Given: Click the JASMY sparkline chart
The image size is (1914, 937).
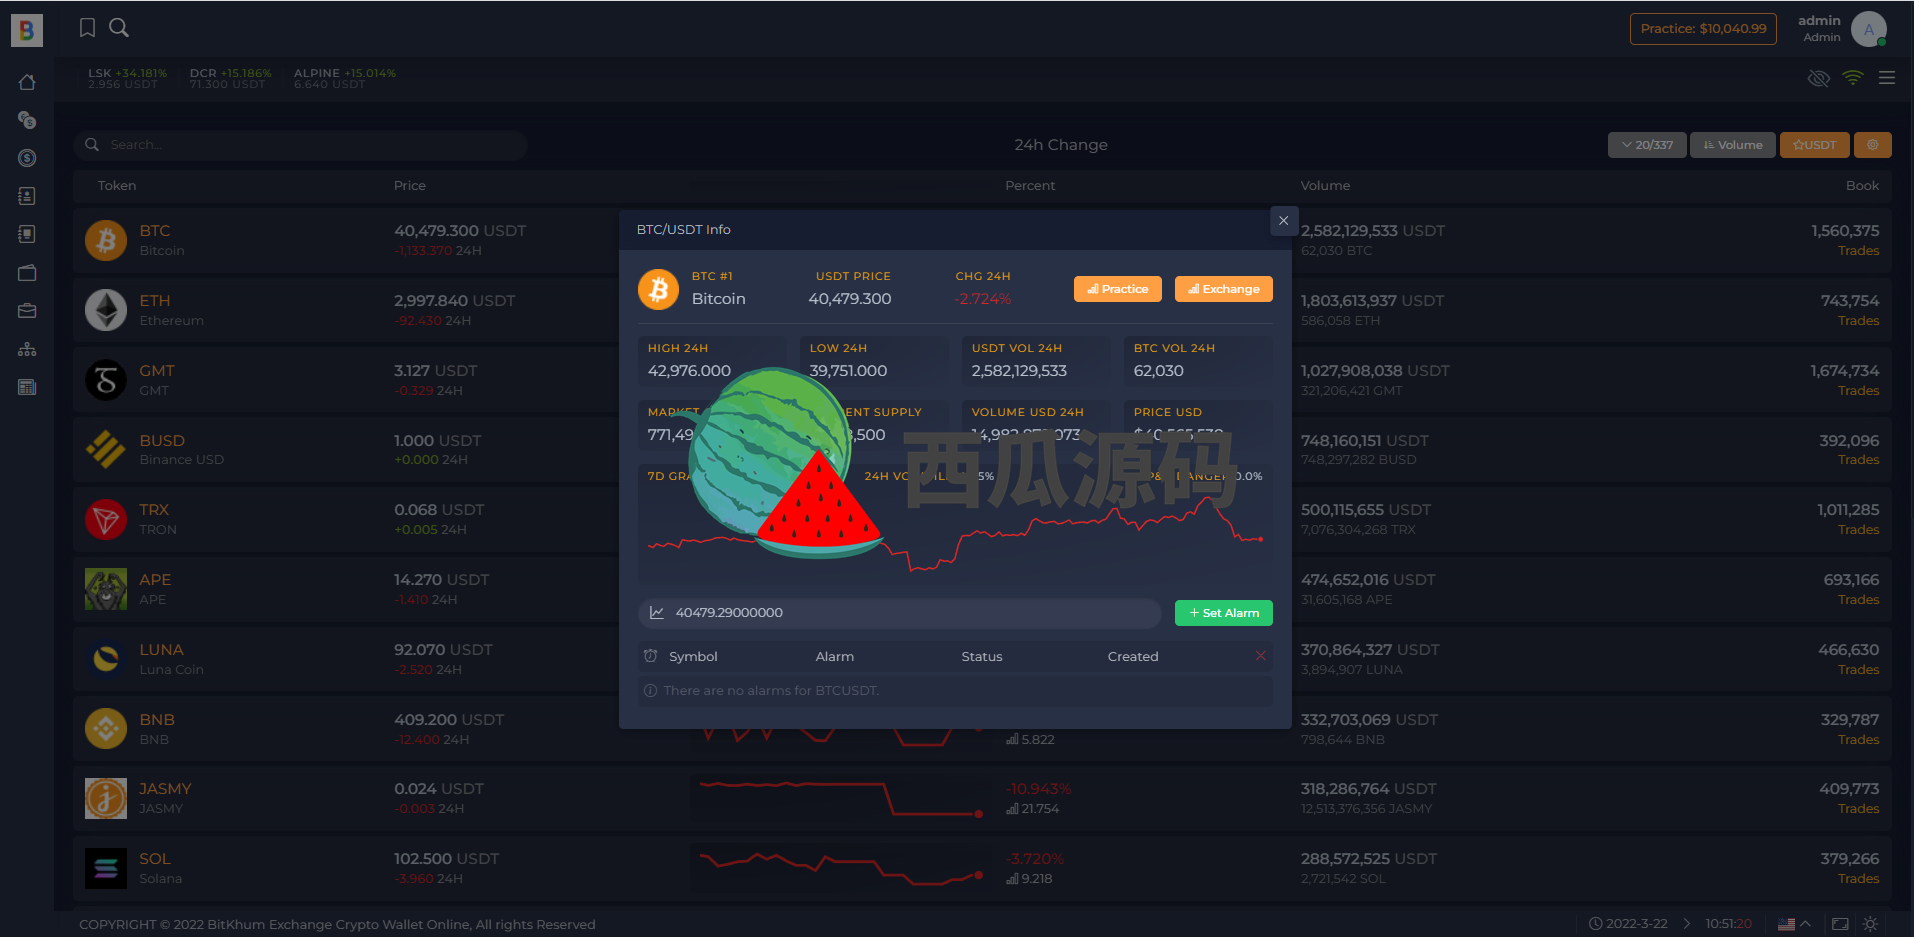Looking at the screenshot, I should click(840, 798).
